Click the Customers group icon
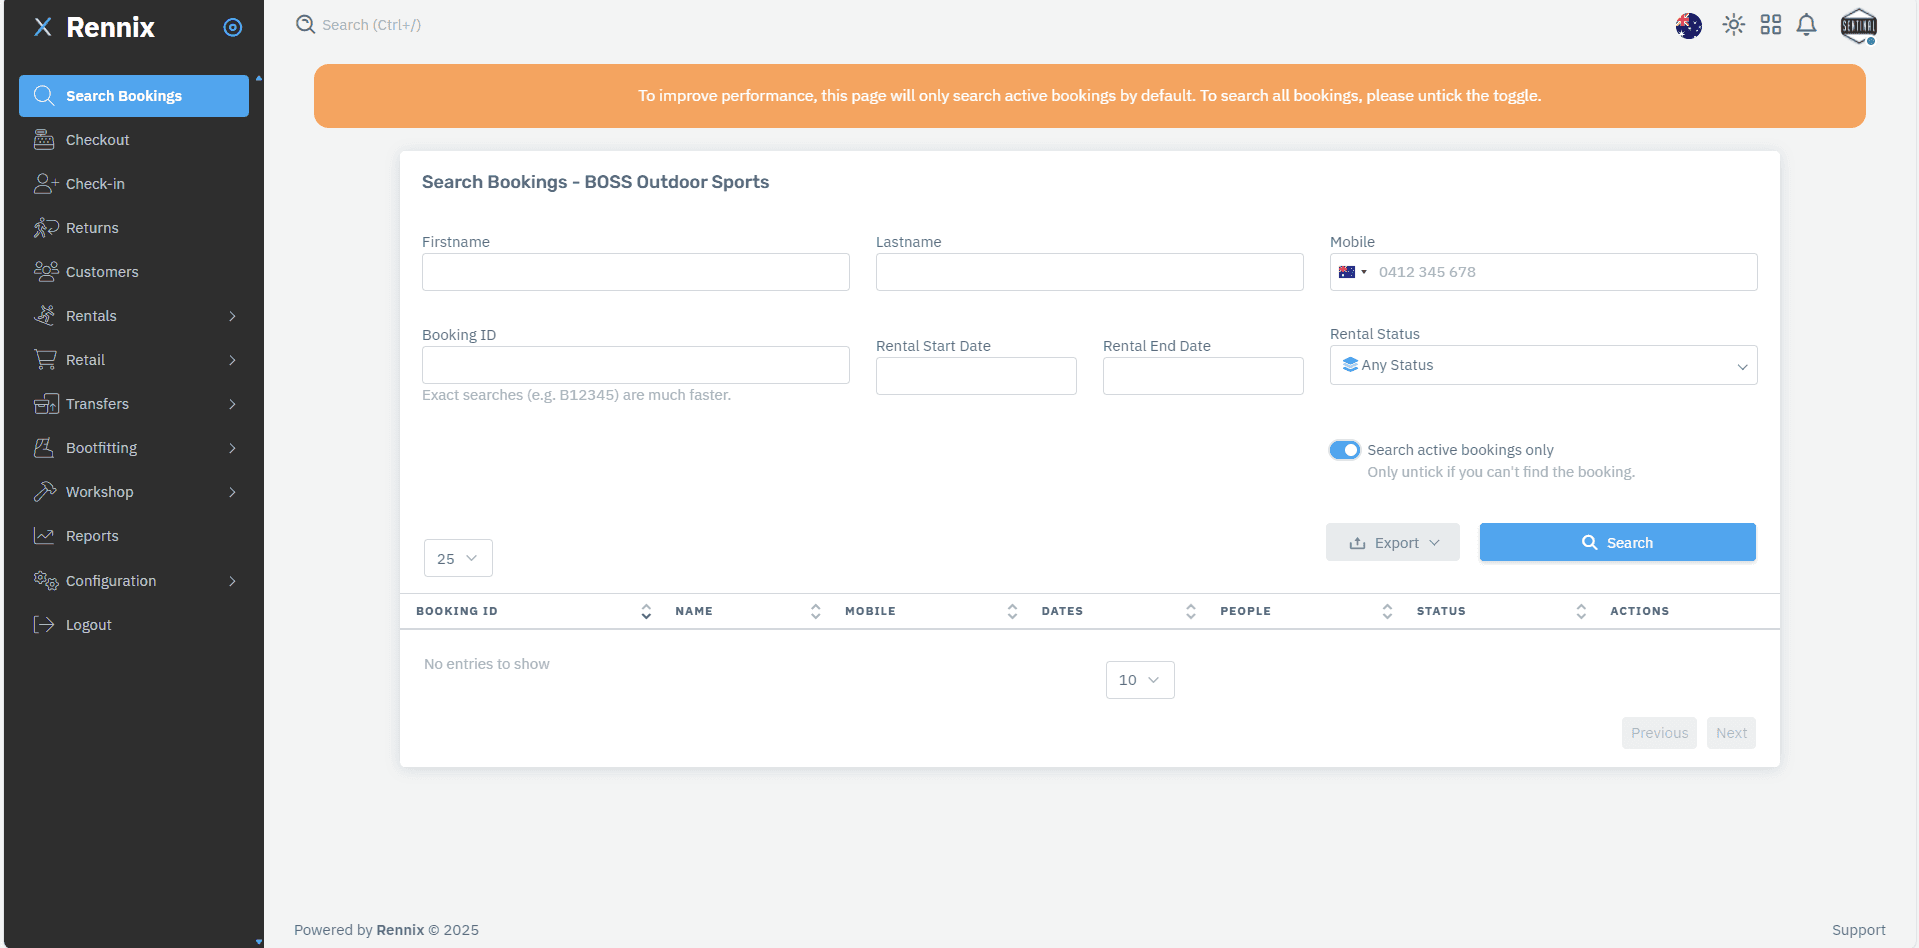 [x=46, y=272]
